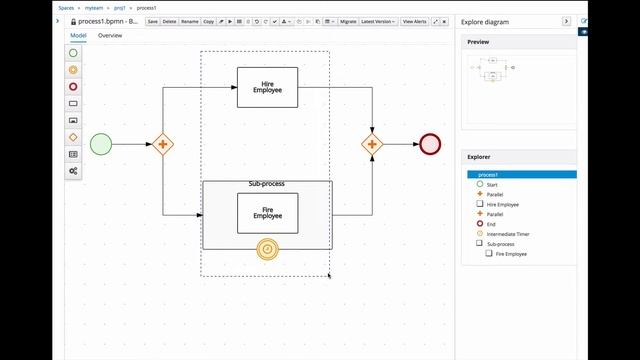Close the editor with X button

pyautogui.click(x=444, y=22)
